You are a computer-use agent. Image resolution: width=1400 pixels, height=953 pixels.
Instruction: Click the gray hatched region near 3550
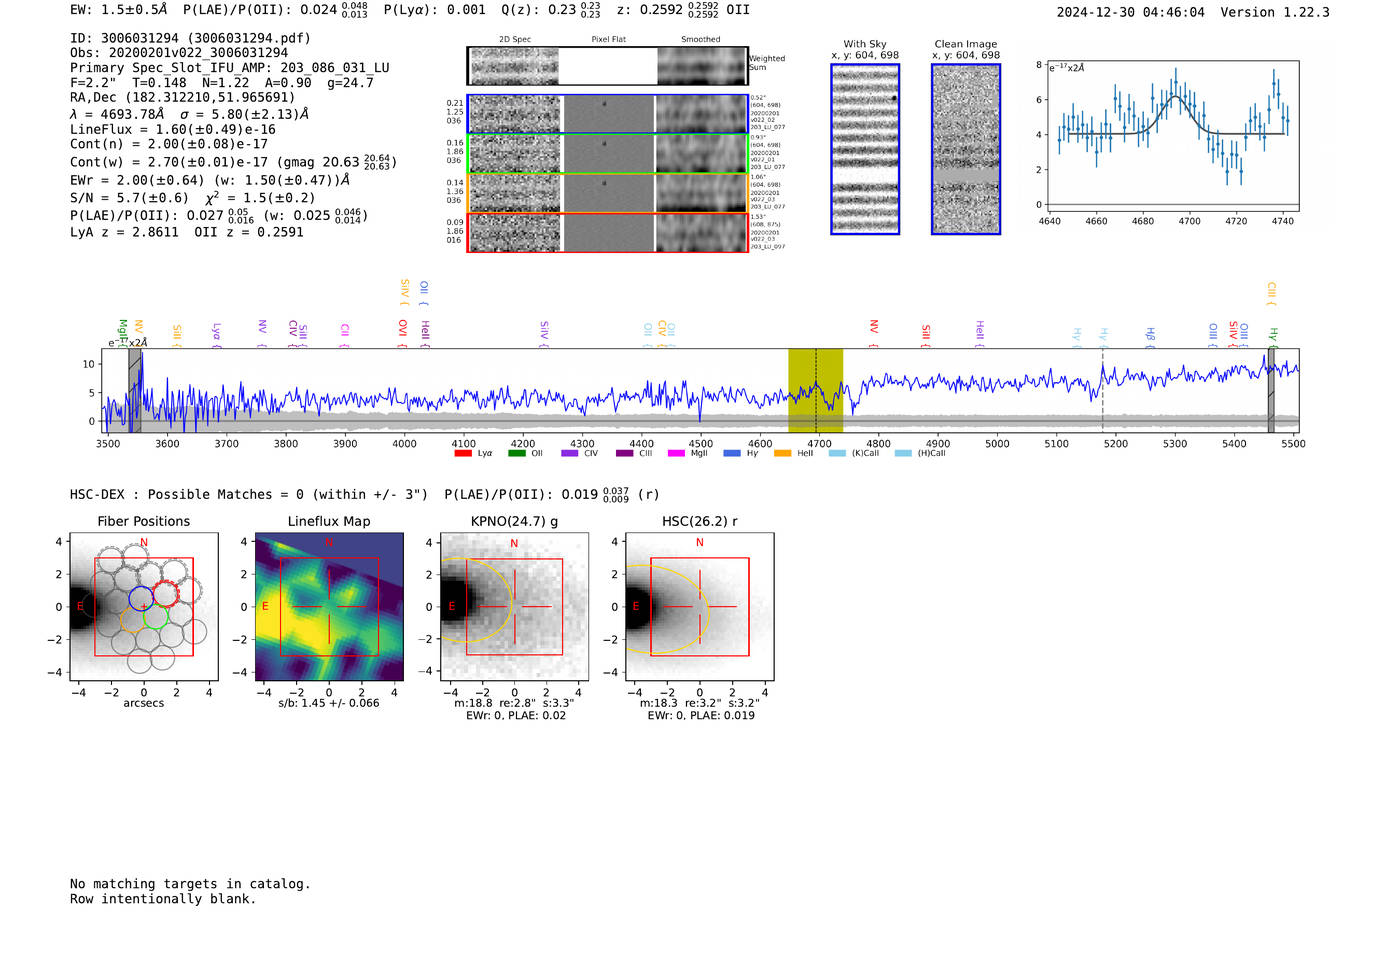[135, 390]
